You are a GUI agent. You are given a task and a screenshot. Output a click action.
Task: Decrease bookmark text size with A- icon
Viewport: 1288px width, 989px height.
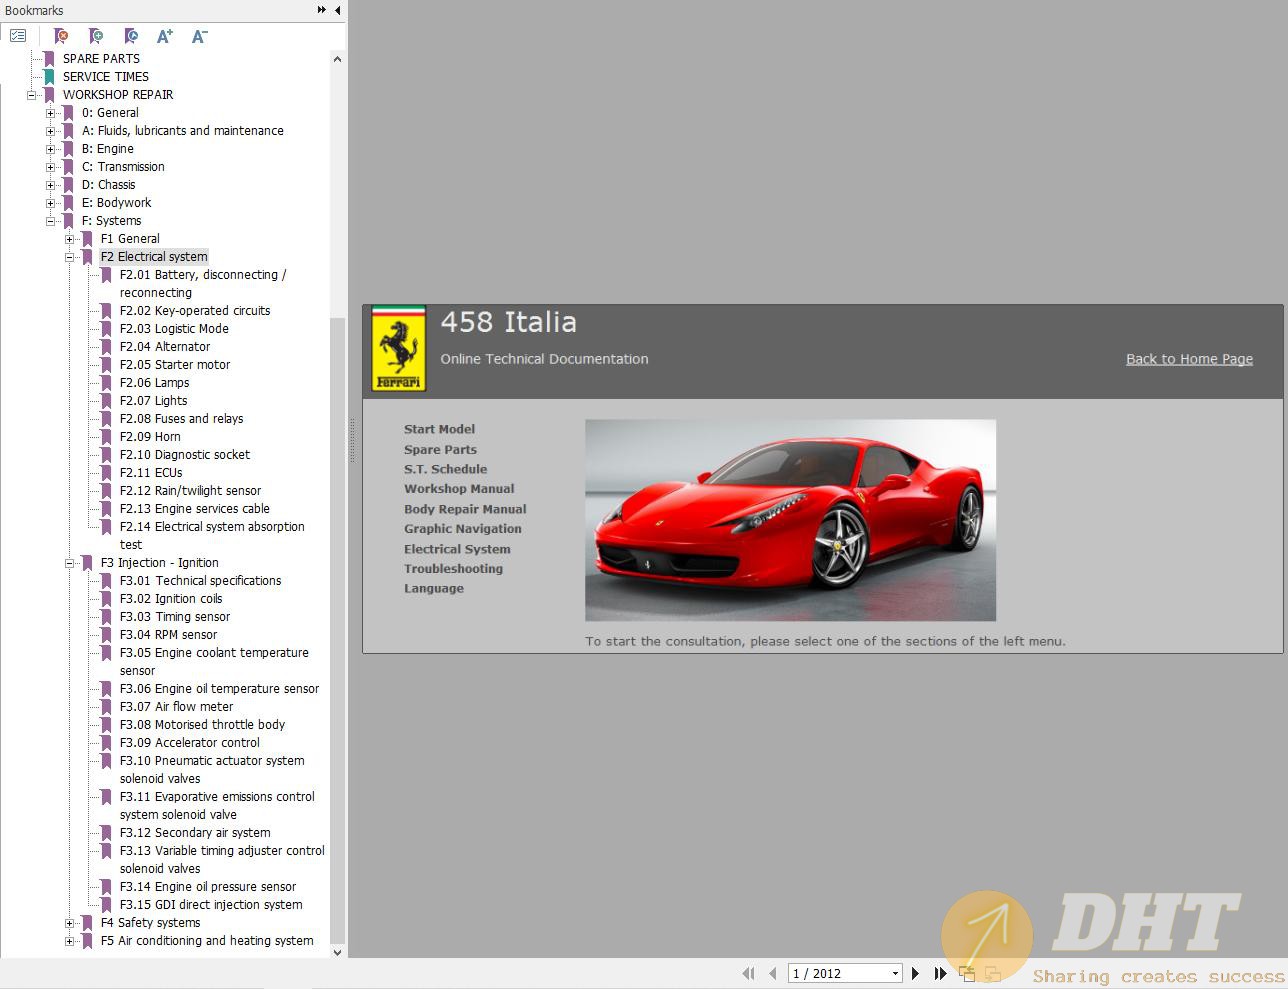pos(199,36)
